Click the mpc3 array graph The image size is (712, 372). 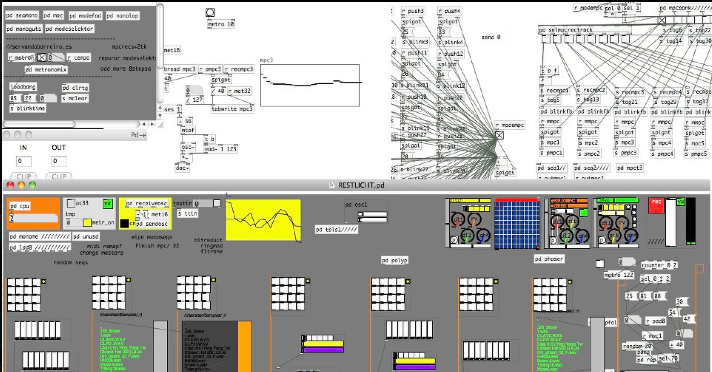pos(310,85)
